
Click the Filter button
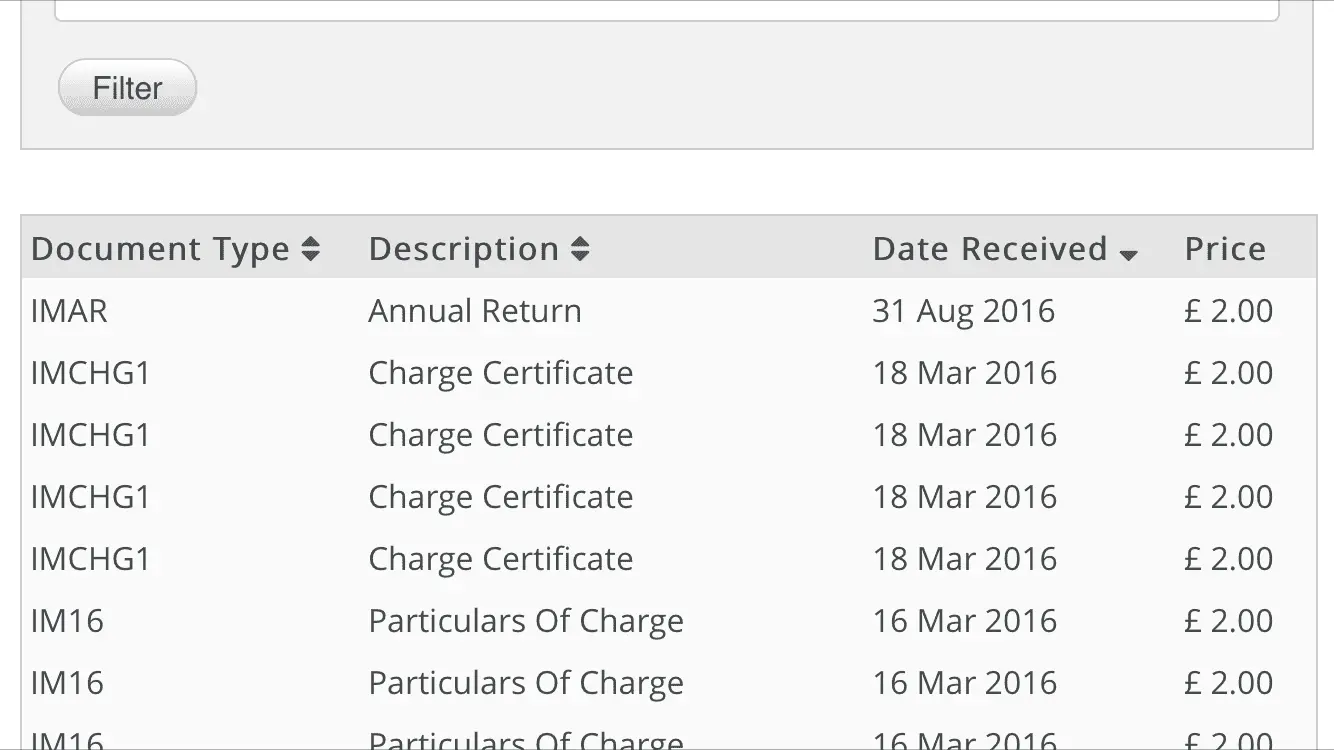(127, 88)
